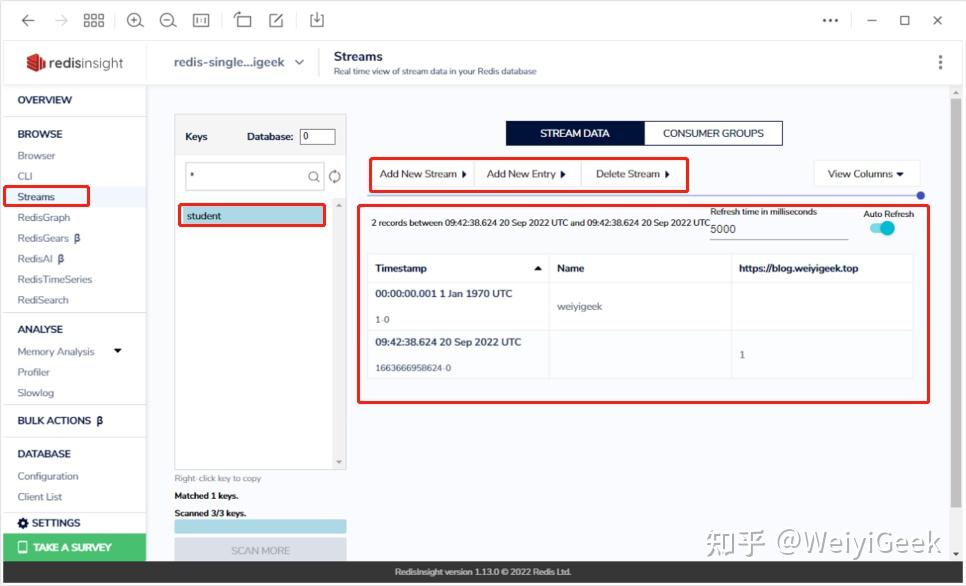Viewport: 966px width, 586px height.
Task: Click the zoom in magnifier icon
Action: pos(134,20)
